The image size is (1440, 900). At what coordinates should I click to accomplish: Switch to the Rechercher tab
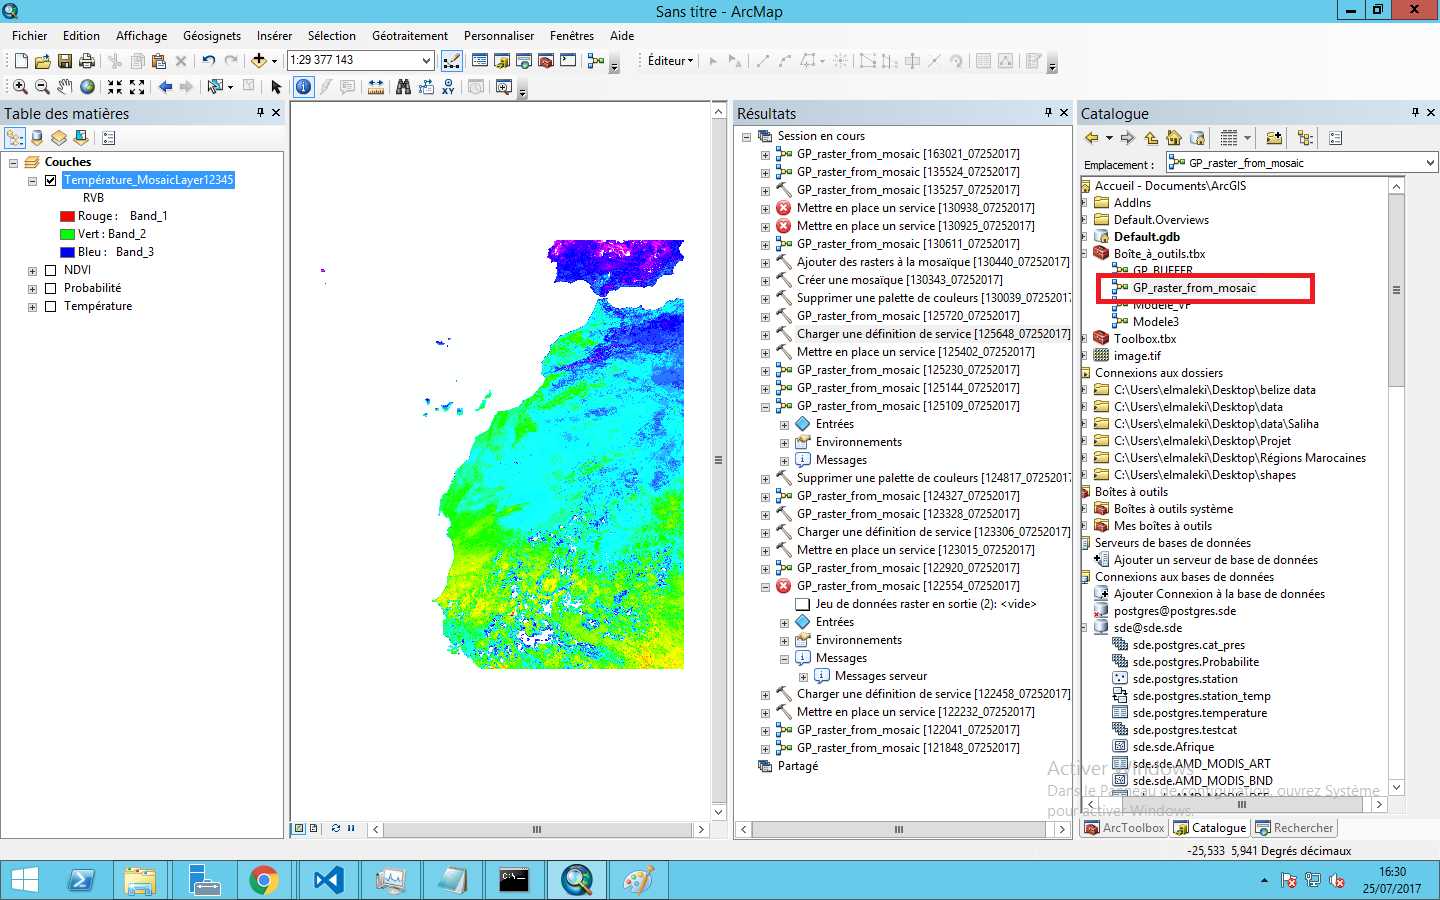1295,828
